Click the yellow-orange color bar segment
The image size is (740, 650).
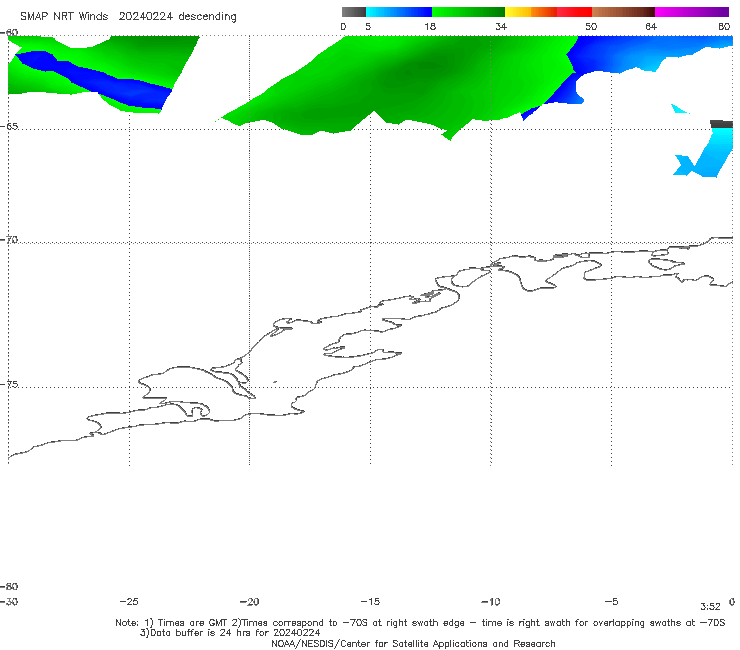tap(530, 12)
